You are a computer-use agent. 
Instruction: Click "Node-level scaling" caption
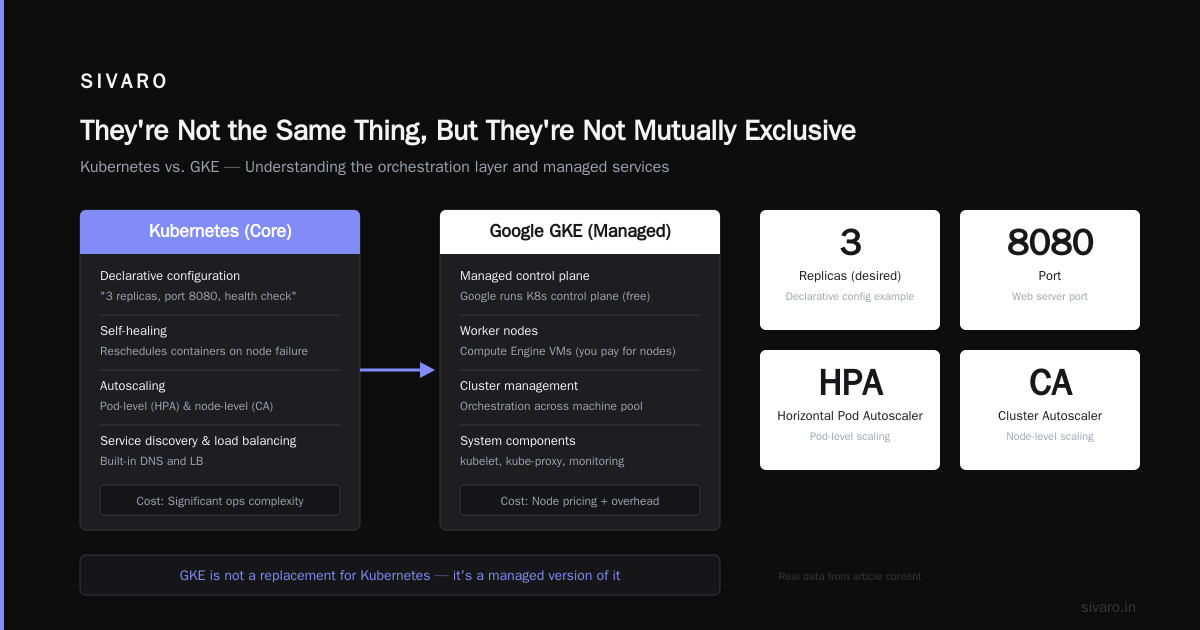(x=1050, y=436)
